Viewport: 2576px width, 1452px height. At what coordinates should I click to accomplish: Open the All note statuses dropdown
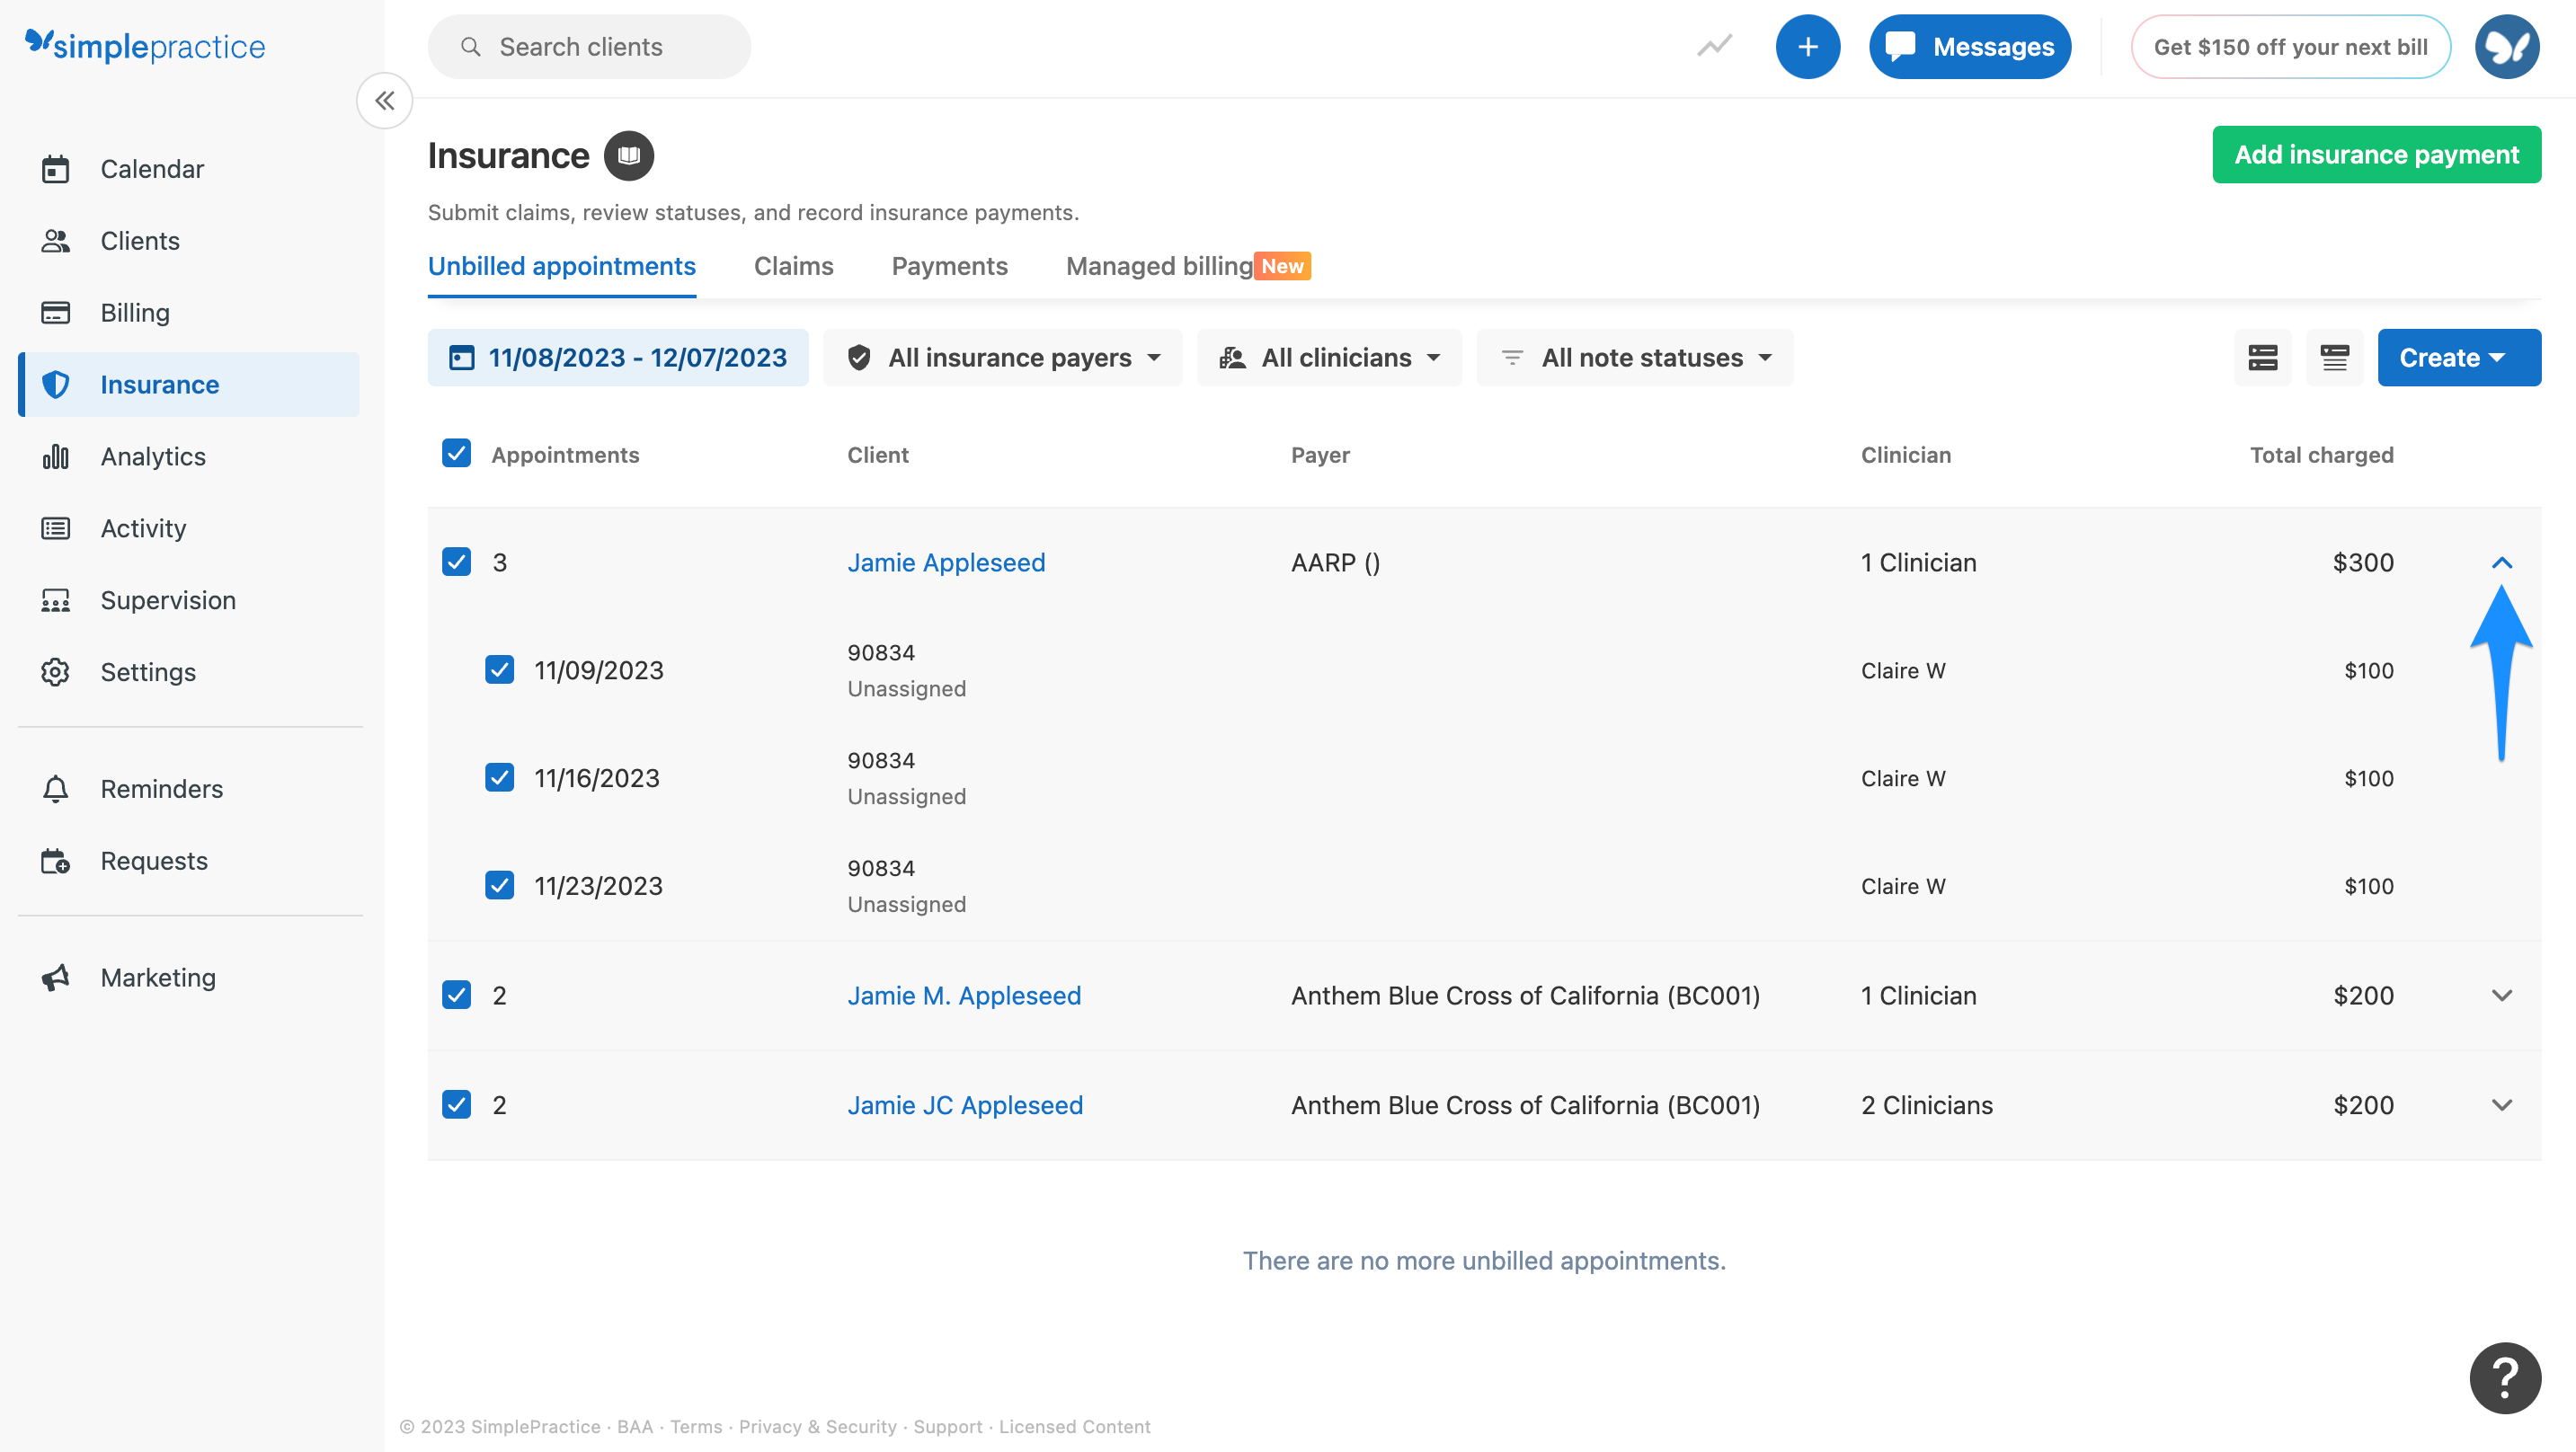pos(1635,358)
